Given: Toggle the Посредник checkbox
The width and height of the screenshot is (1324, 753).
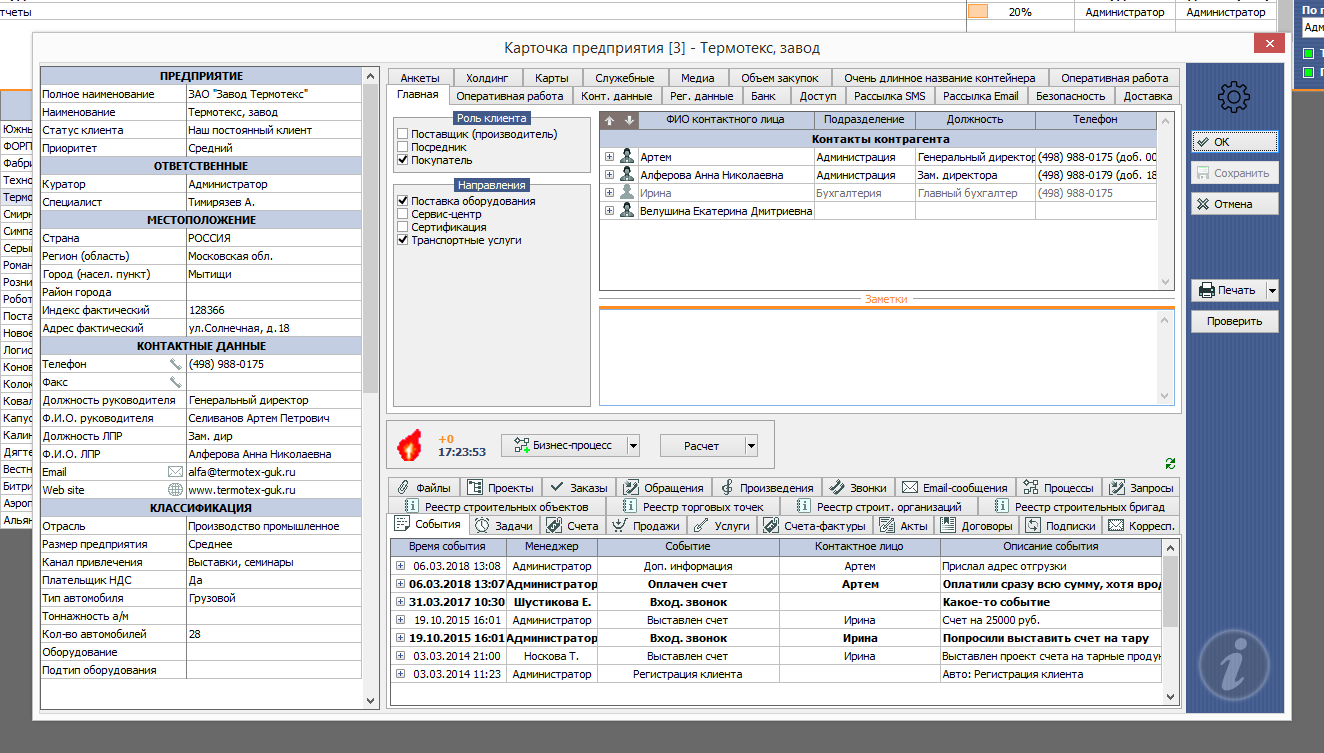Looking at the screenshot, I should (402, 147).
